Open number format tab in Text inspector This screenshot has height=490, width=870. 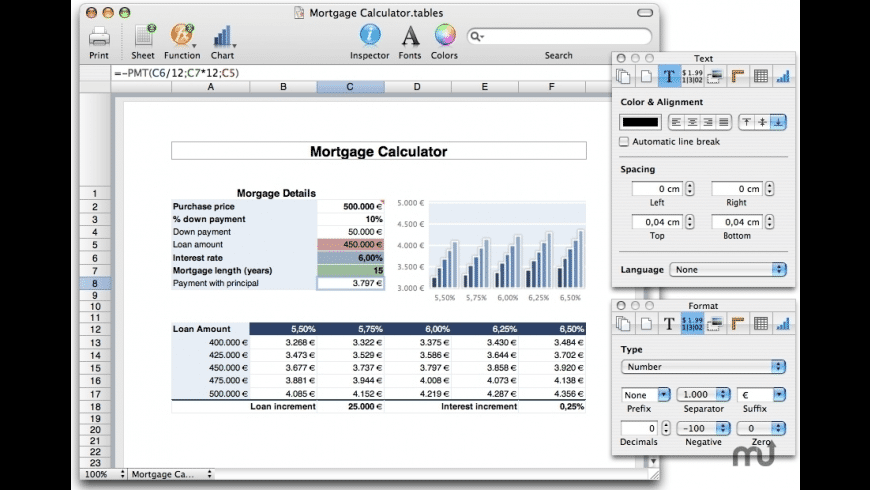point(692,76)
